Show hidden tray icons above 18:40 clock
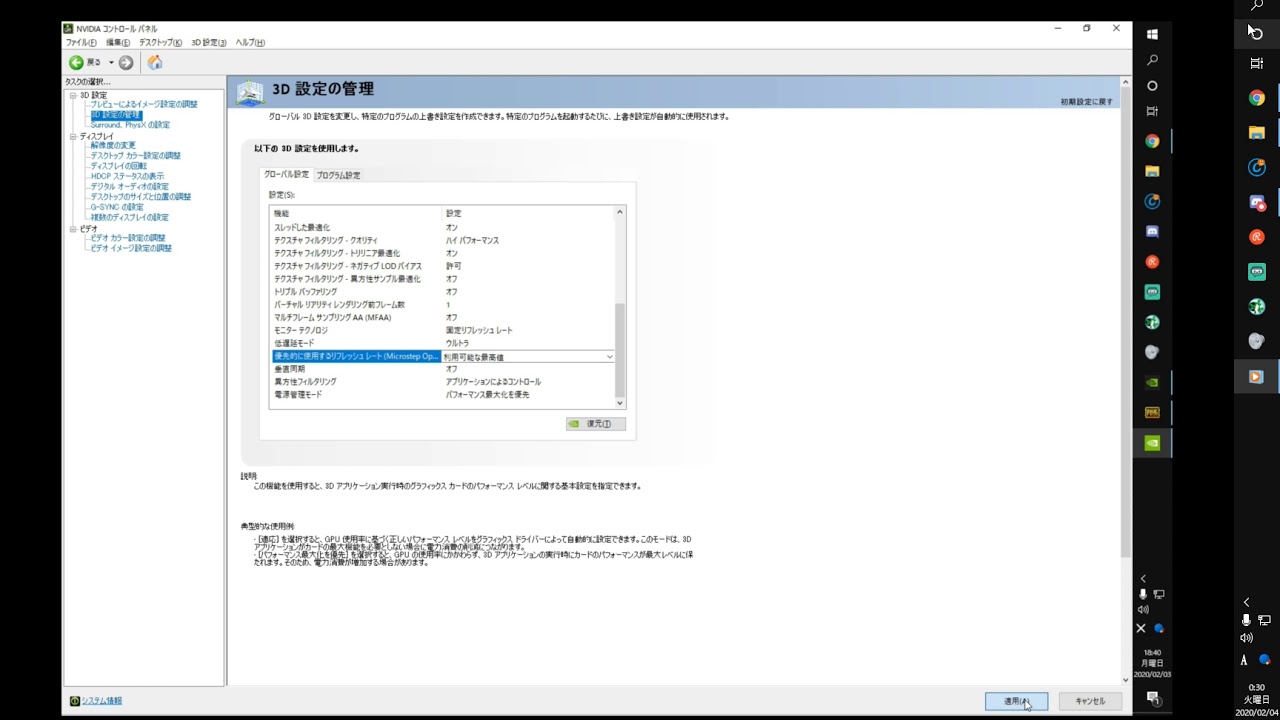The width and height of the screenshot is (1280, 720). (1143, 579)
